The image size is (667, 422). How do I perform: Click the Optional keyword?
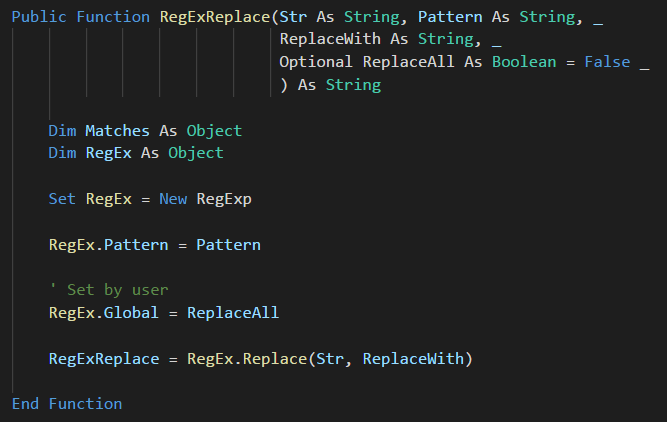(x=316, y=63)
